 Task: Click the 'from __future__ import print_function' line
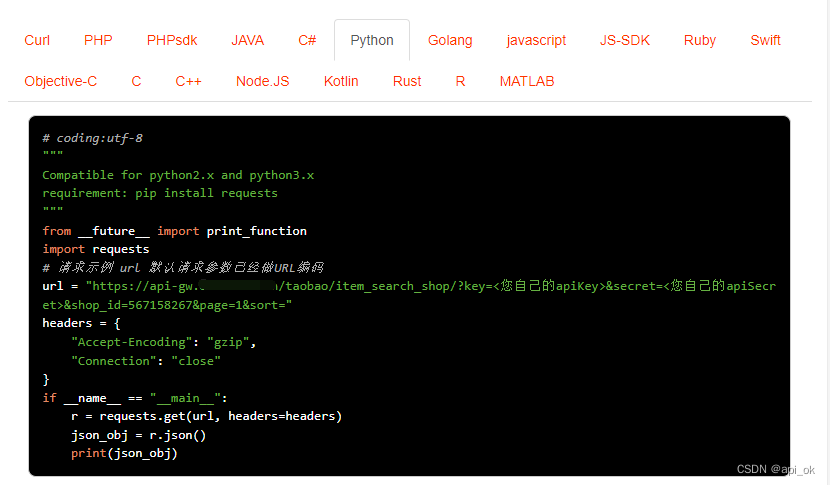pos(175,231)
